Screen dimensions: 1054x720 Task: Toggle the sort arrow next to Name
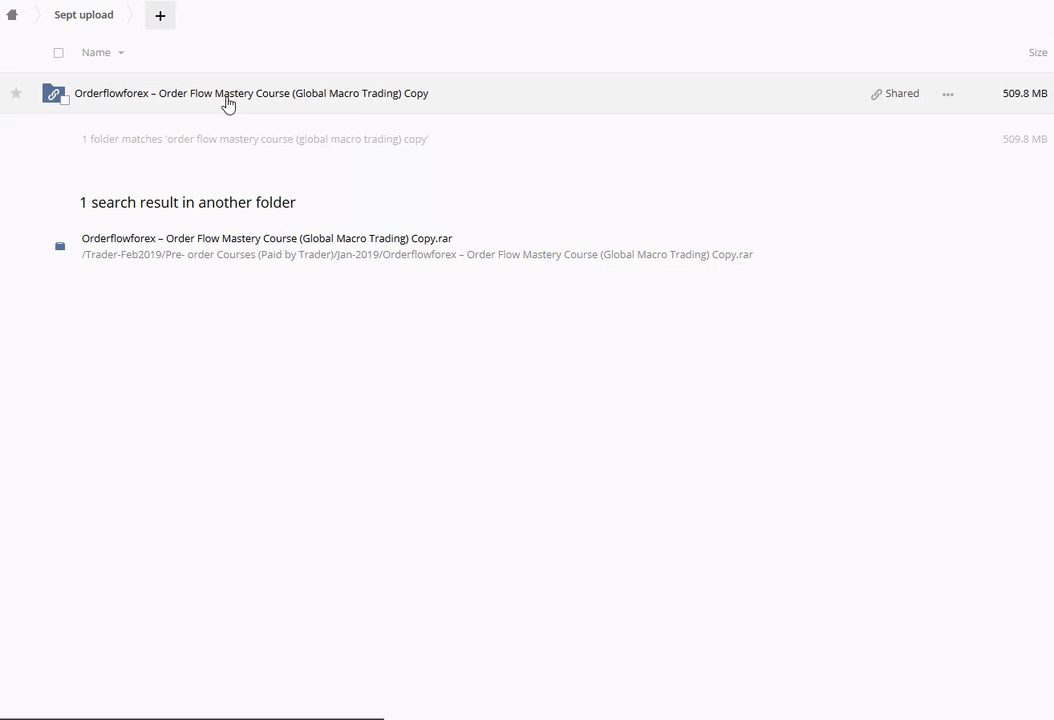pyautogui.click(x=121, y=53)
